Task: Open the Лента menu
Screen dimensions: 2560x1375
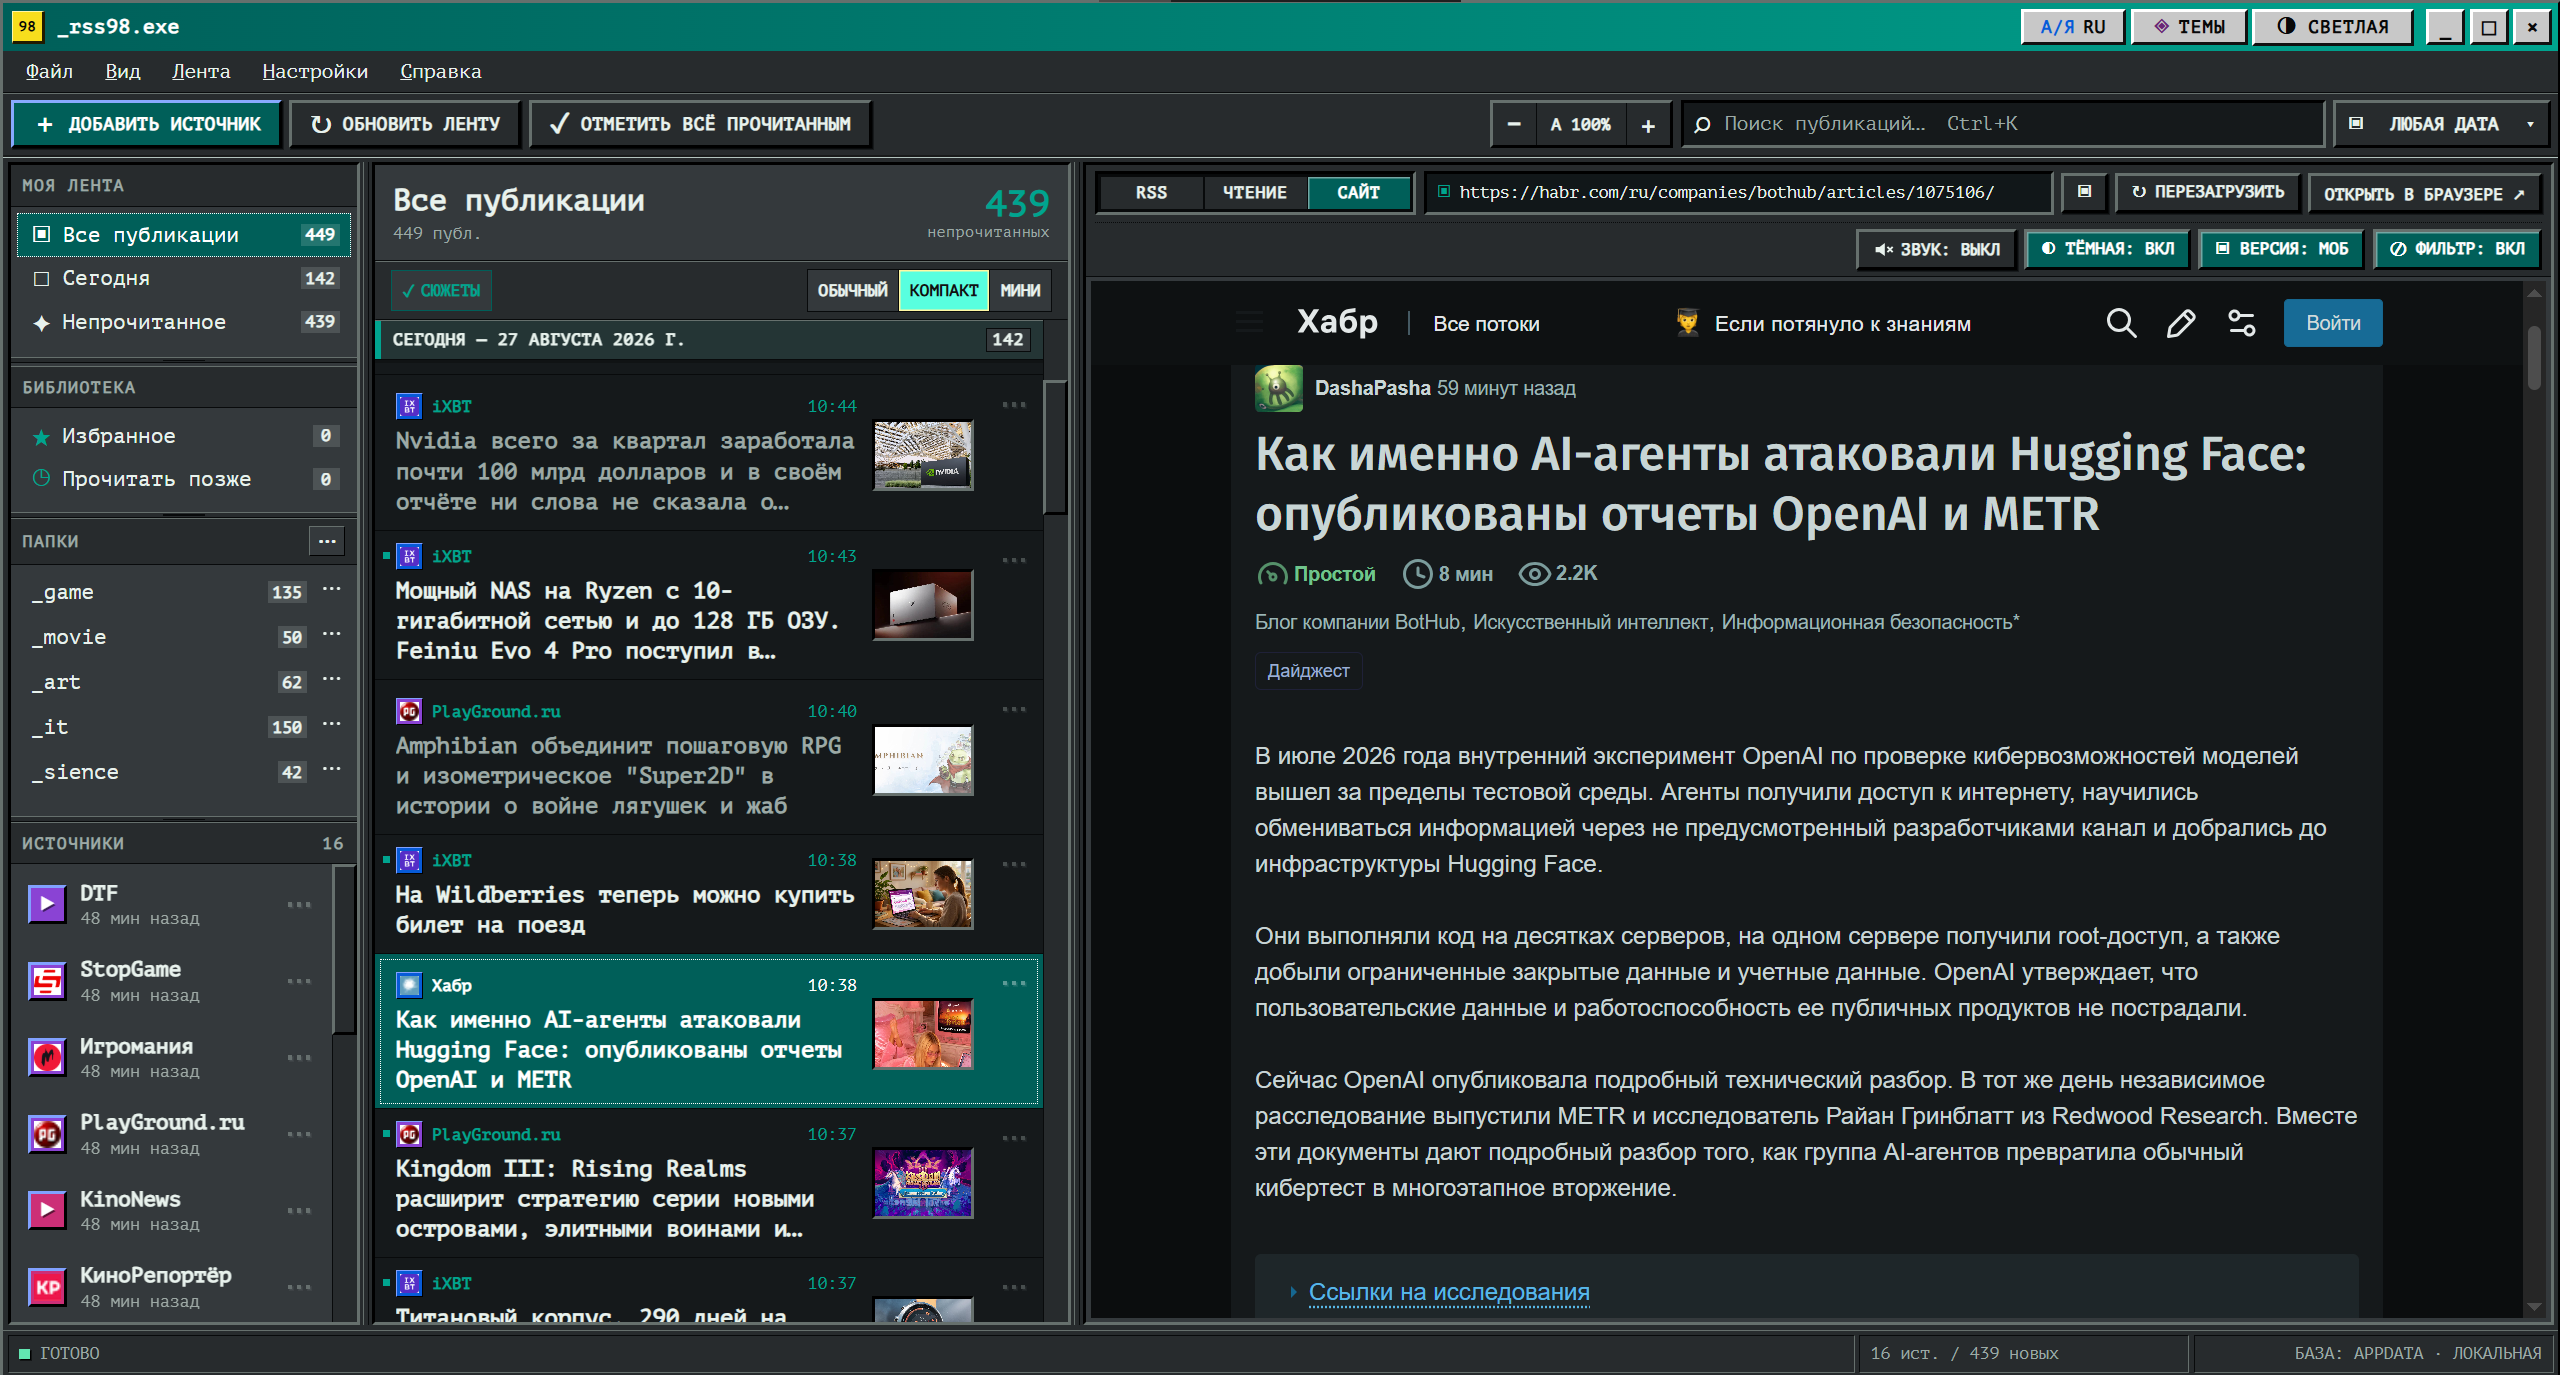Action: click(201, 71)
